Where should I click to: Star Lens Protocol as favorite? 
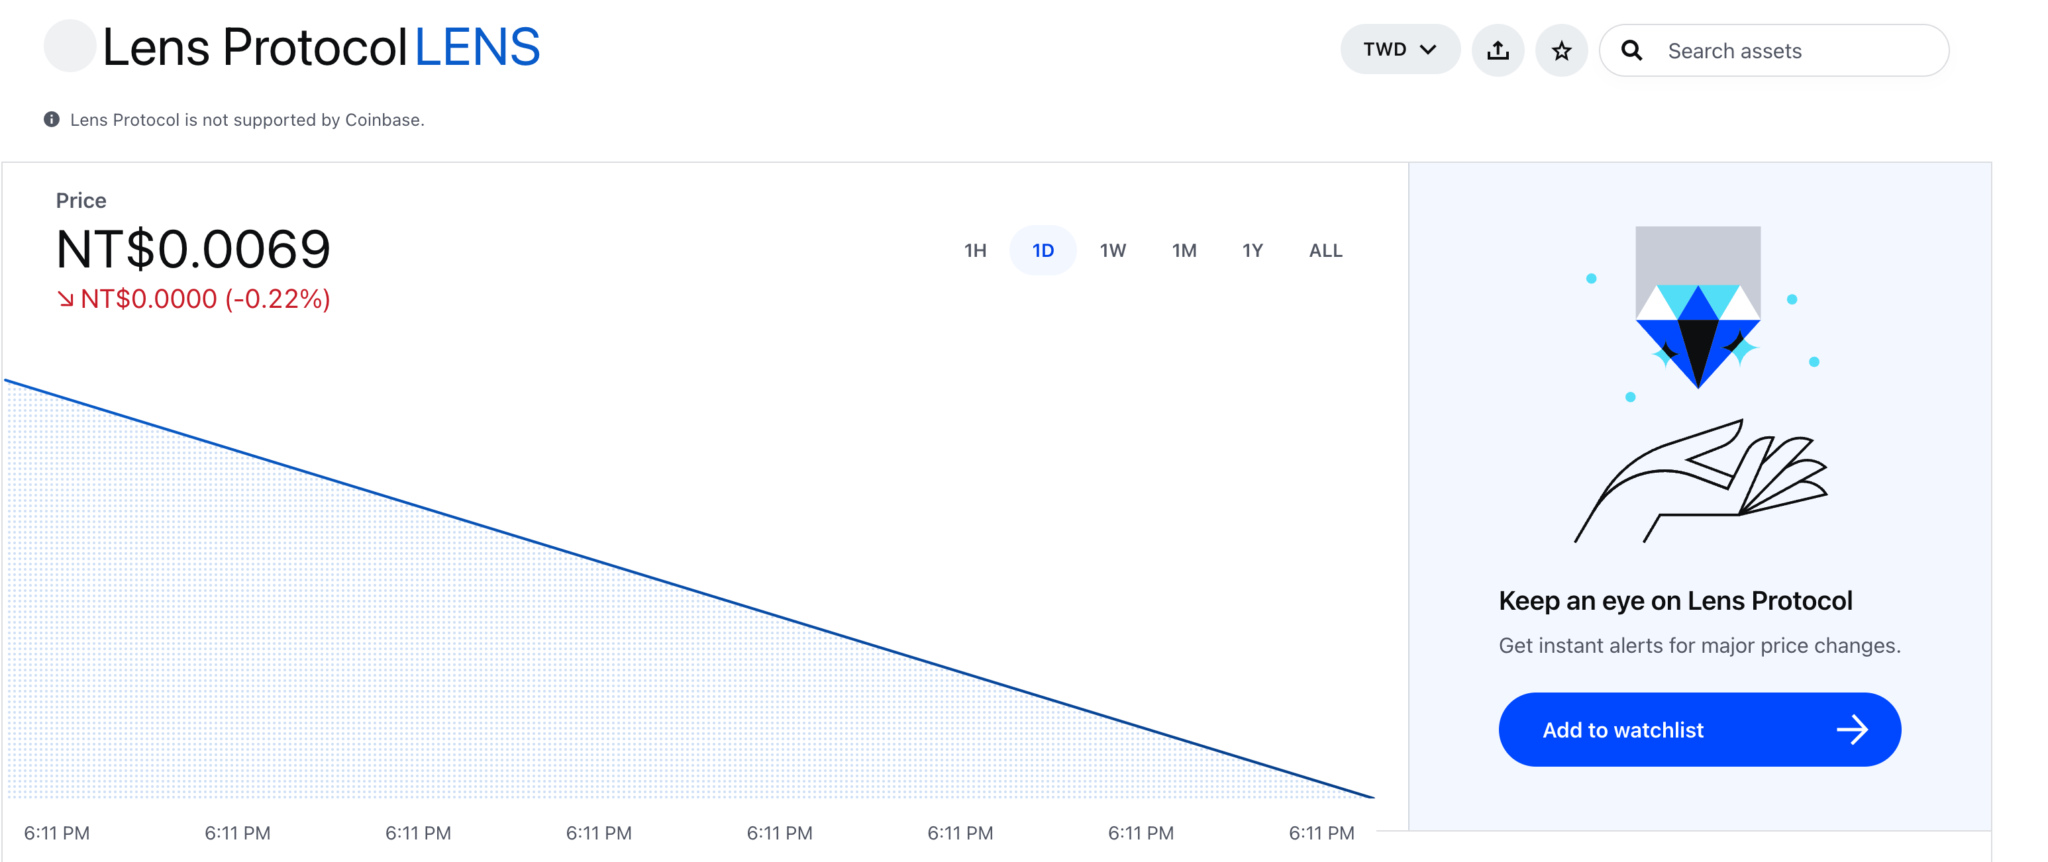1561,50
